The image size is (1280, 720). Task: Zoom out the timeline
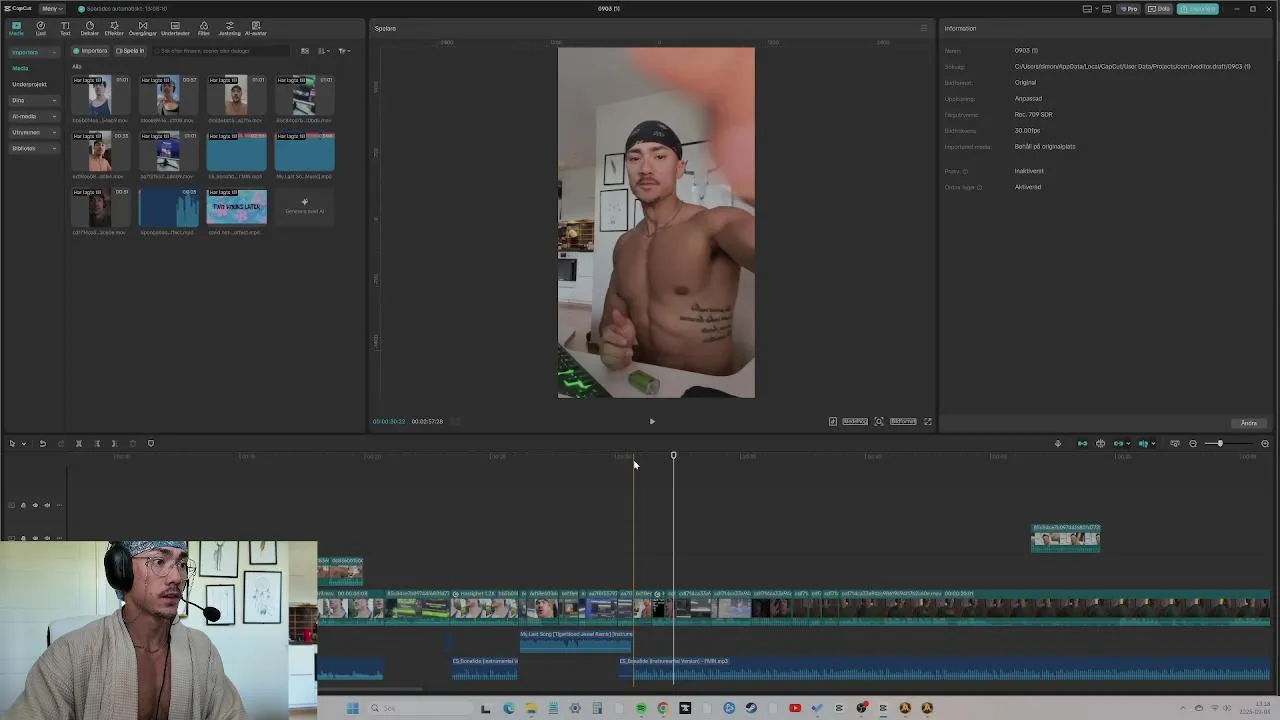pyautogui.click(x=1193, y=444)
